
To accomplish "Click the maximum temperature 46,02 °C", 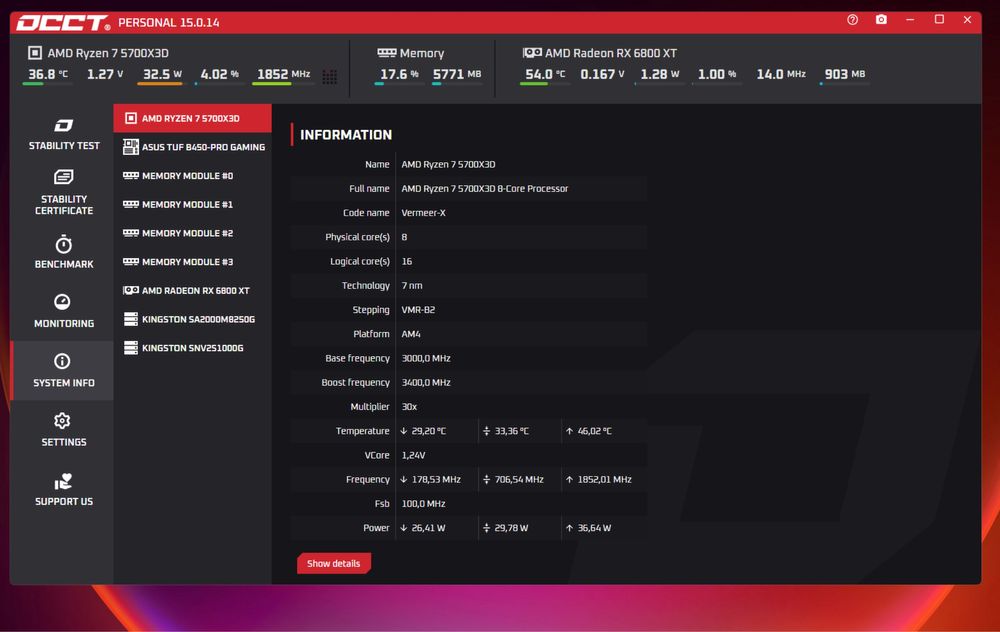I will (x=589, y=431).
